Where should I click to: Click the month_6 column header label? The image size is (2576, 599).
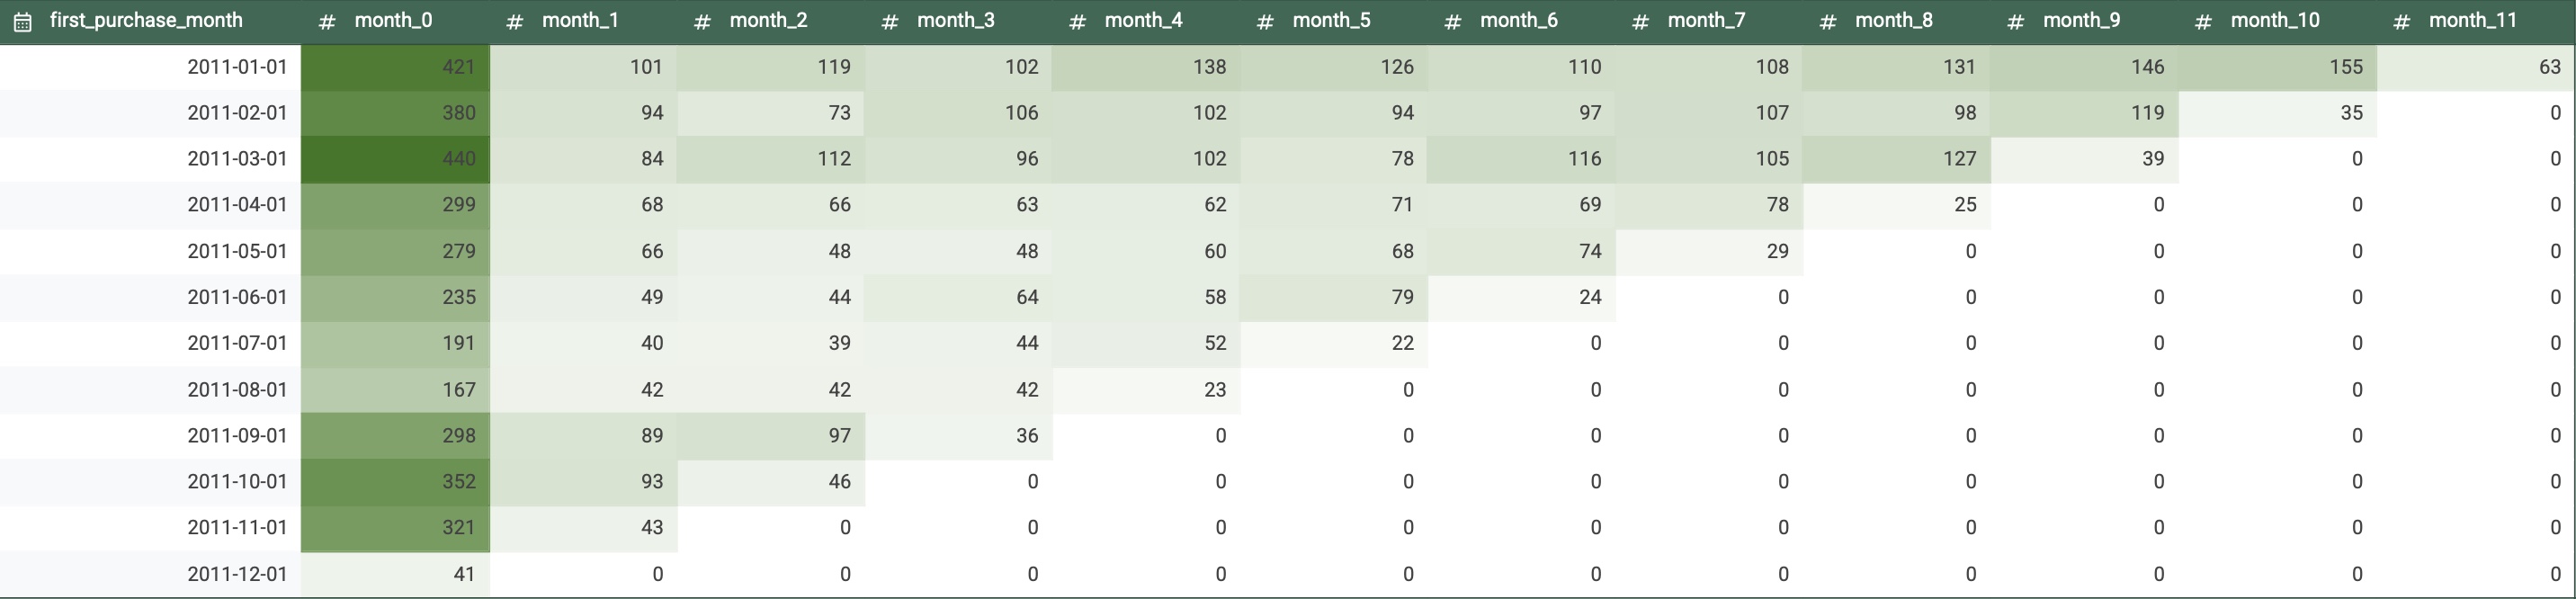pyautogui.click(x=1518, y=20)
